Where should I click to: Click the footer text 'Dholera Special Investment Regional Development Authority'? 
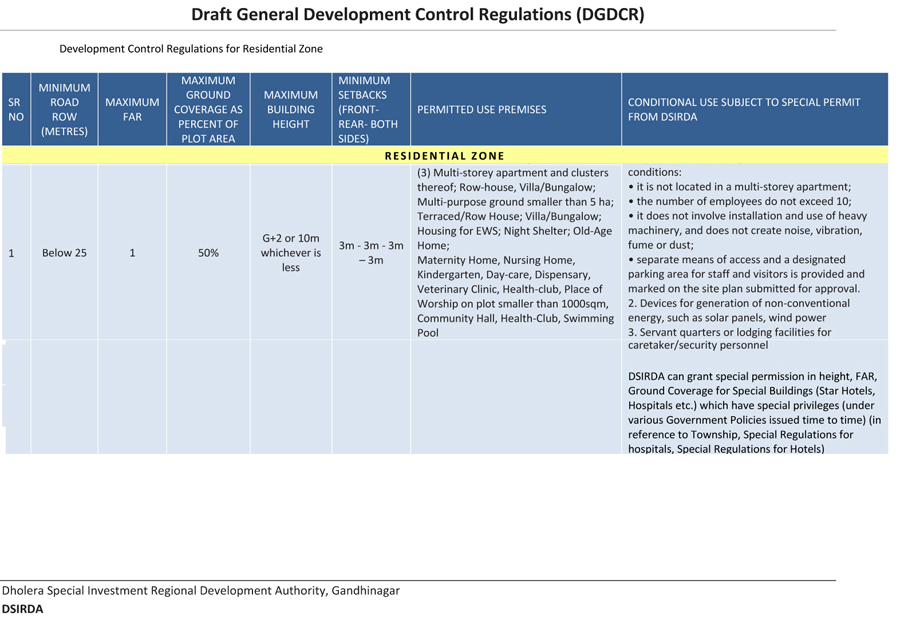coord(200,590)
